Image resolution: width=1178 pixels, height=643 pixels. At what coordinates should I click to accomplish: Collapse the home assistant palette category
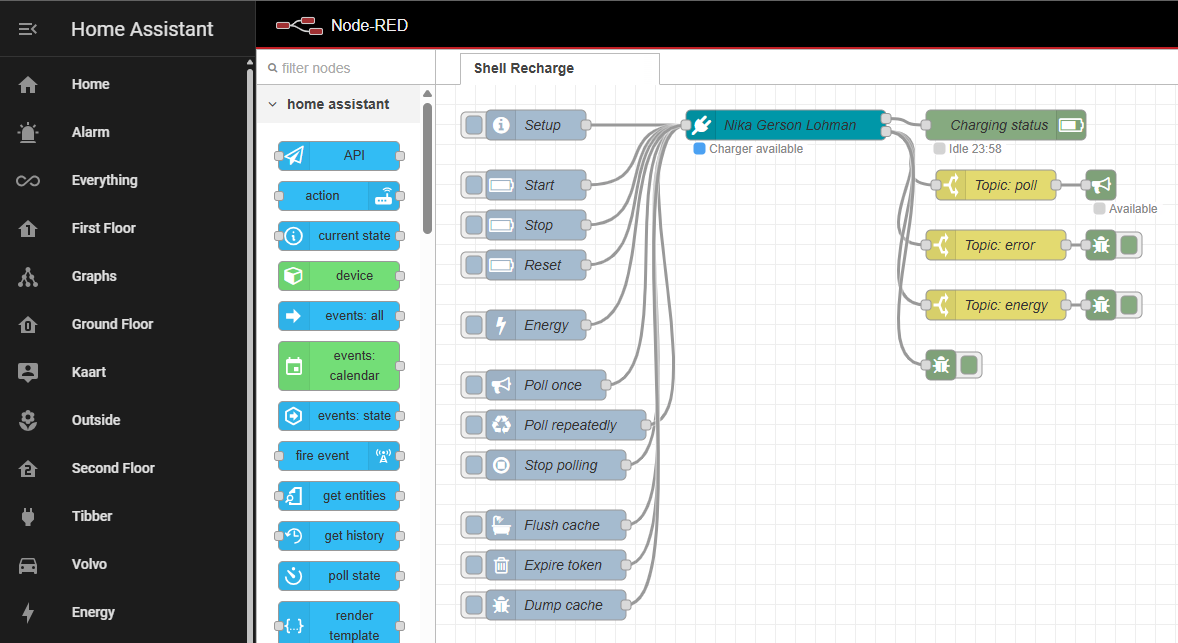272,104
